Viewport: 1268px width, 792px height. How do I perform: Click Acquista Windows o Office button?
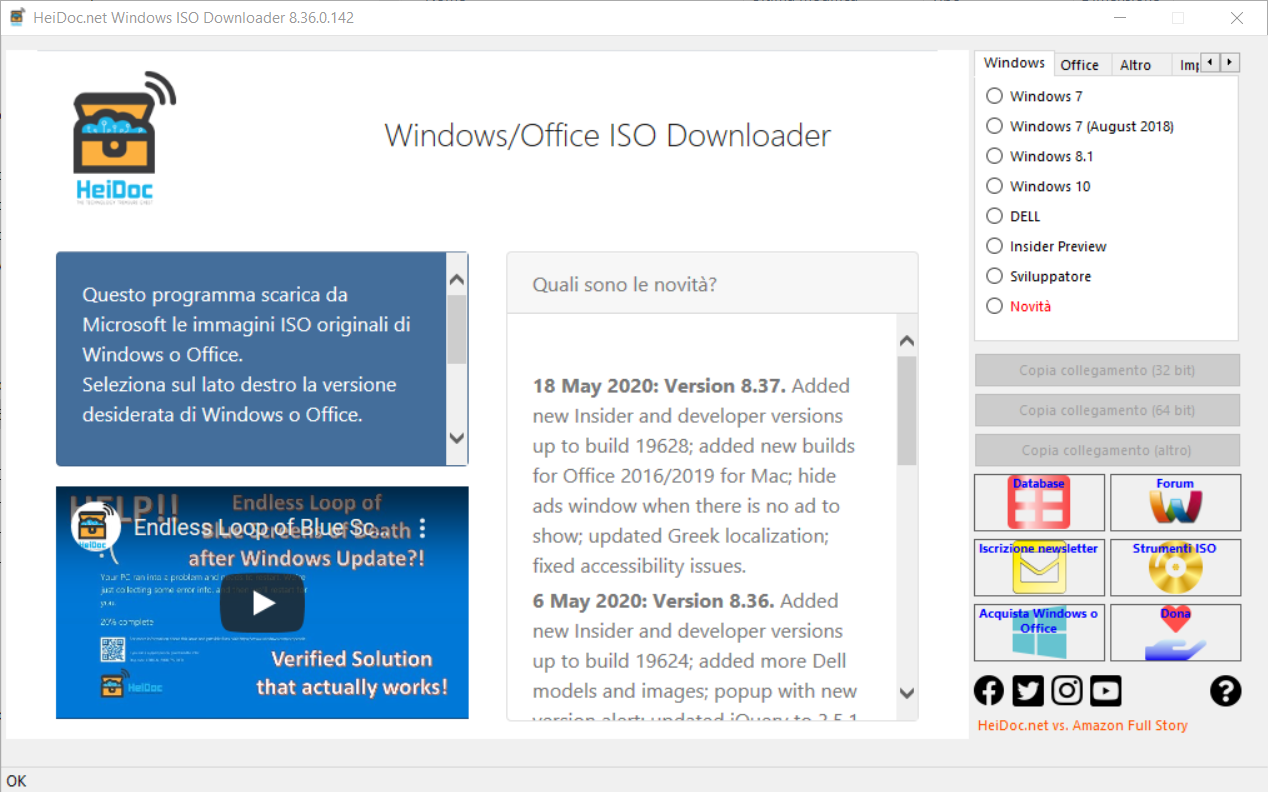tap(1039, 632)
